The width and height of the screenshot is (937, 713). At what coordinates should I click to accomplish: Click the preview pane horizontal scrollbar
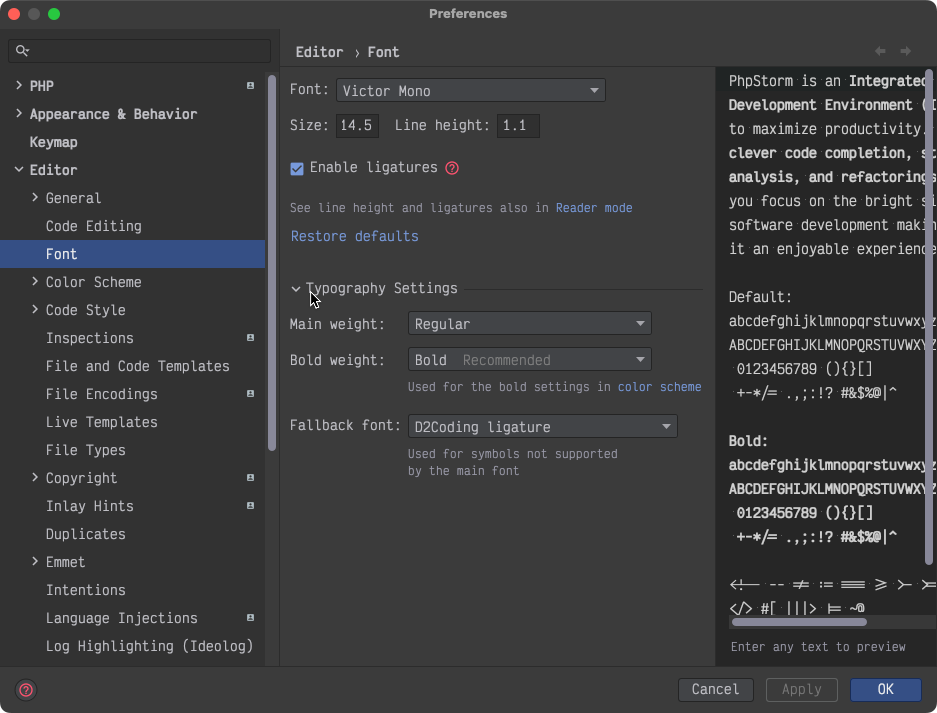[x=799, y=622]
